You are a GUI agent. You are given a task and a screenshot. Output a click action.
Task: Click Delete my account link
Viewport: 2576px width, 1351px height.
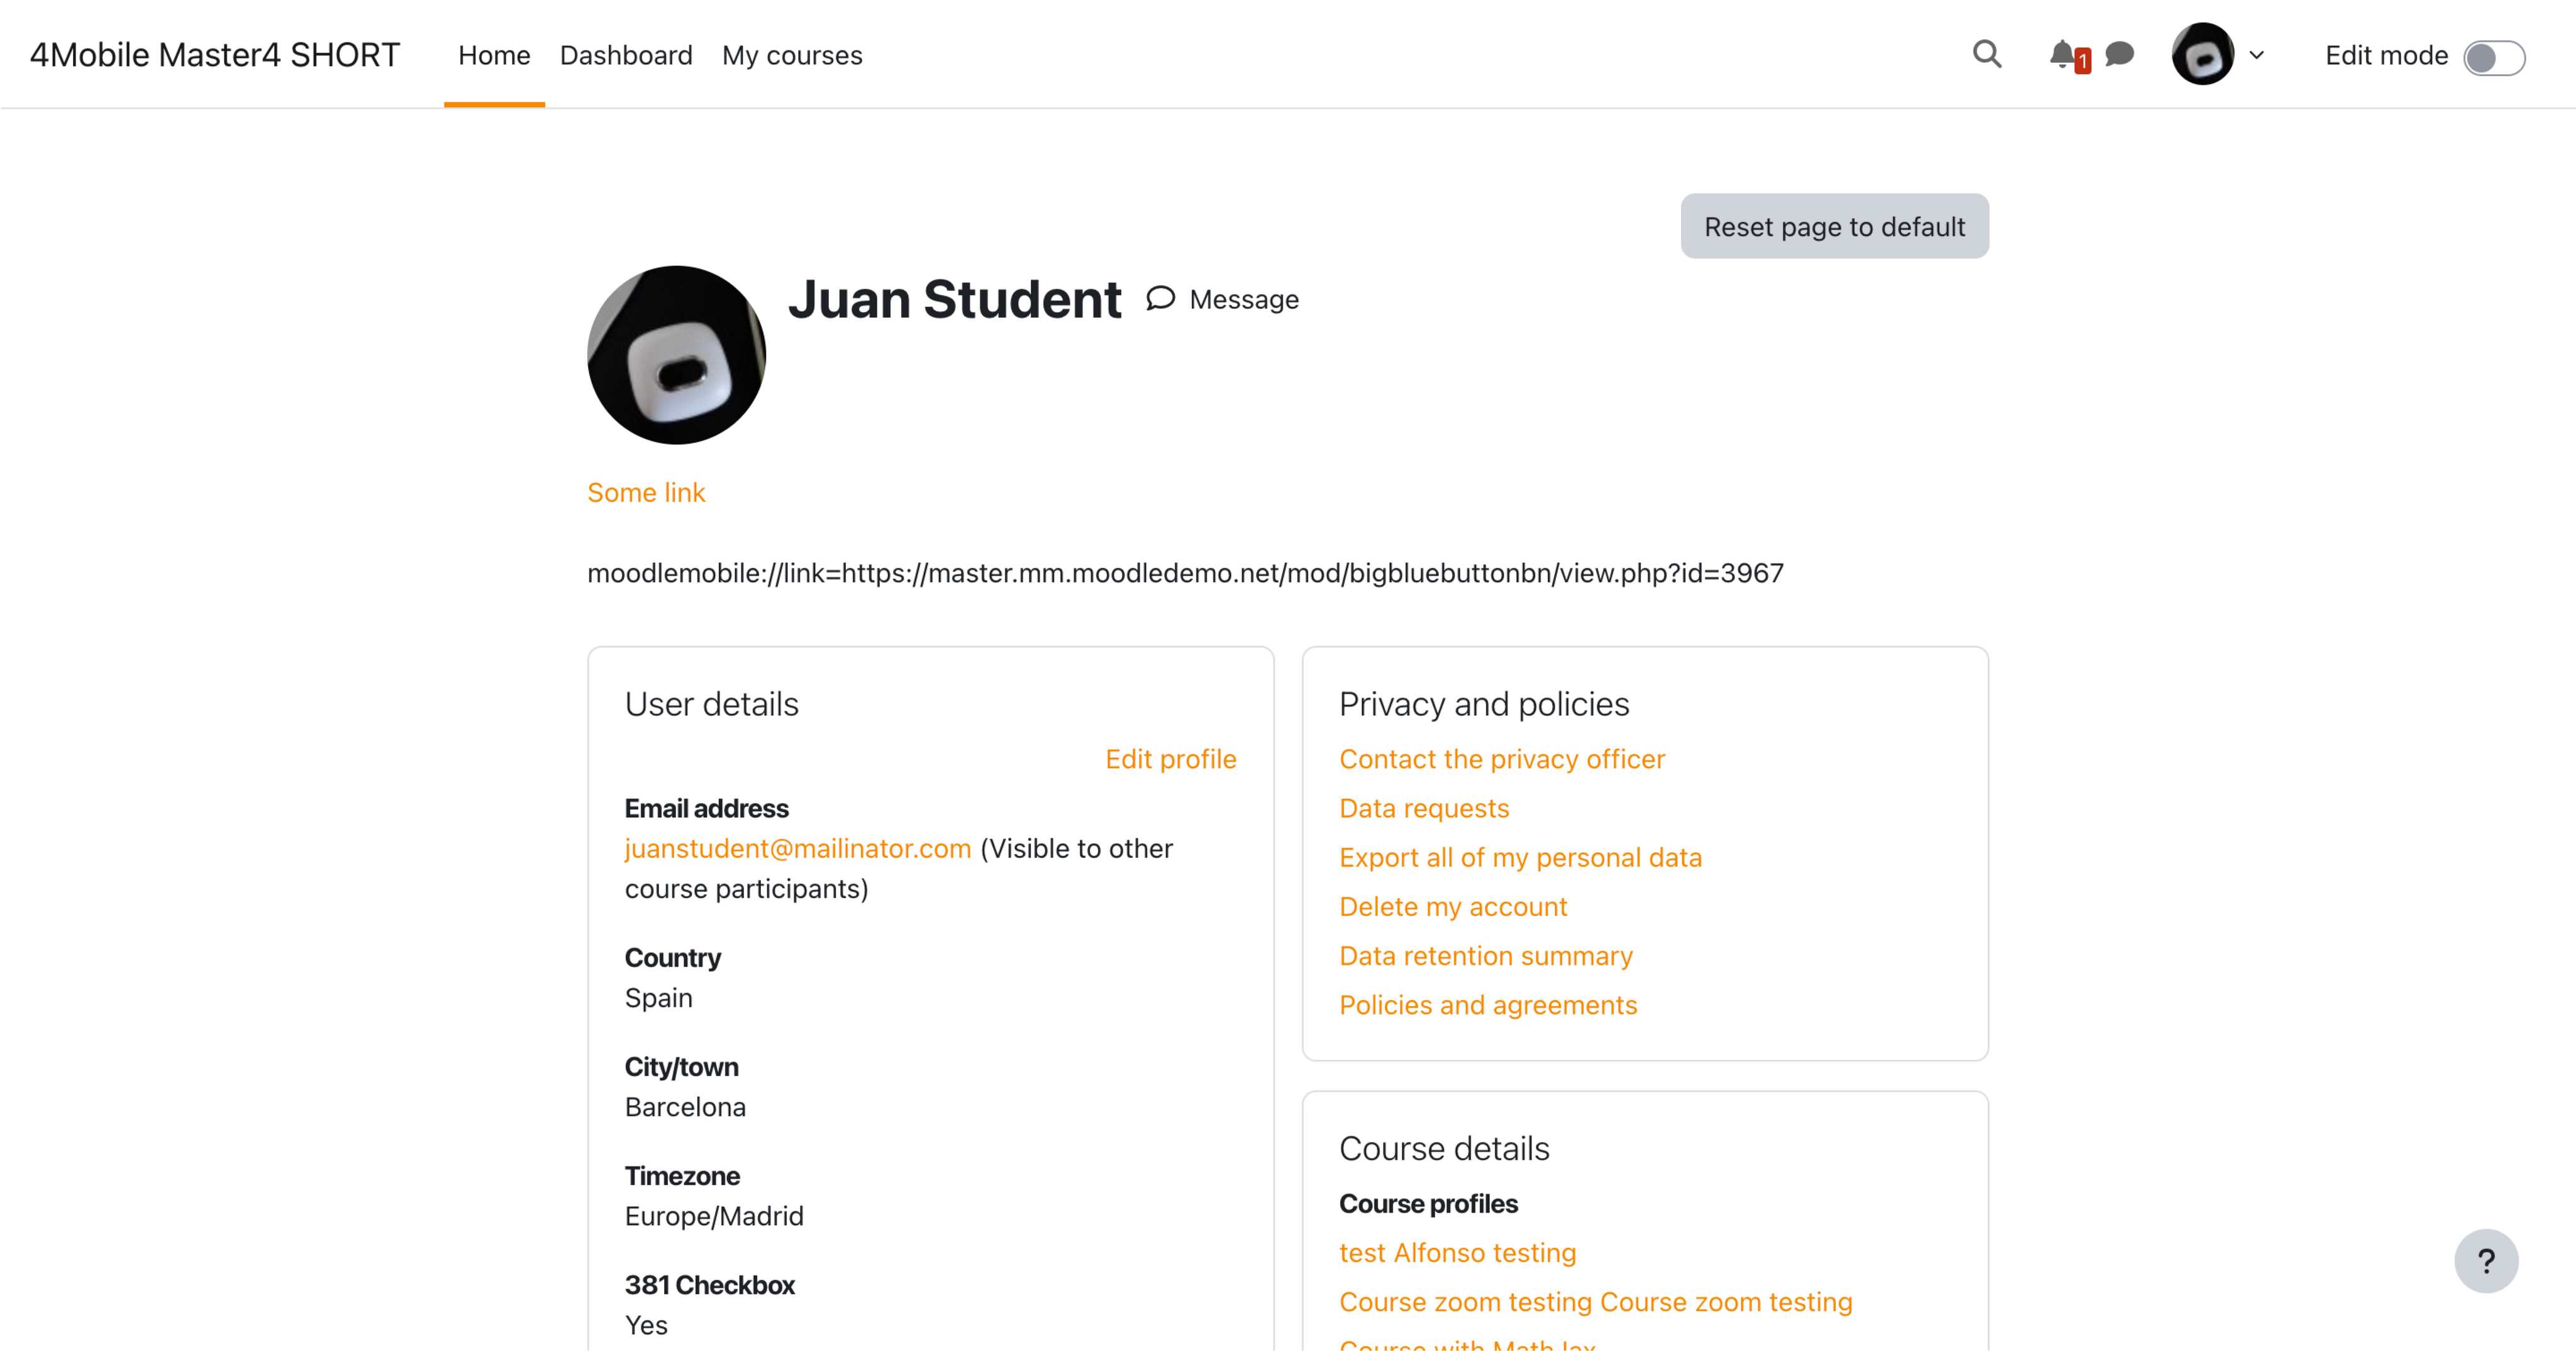click(x=1453, y=906)
